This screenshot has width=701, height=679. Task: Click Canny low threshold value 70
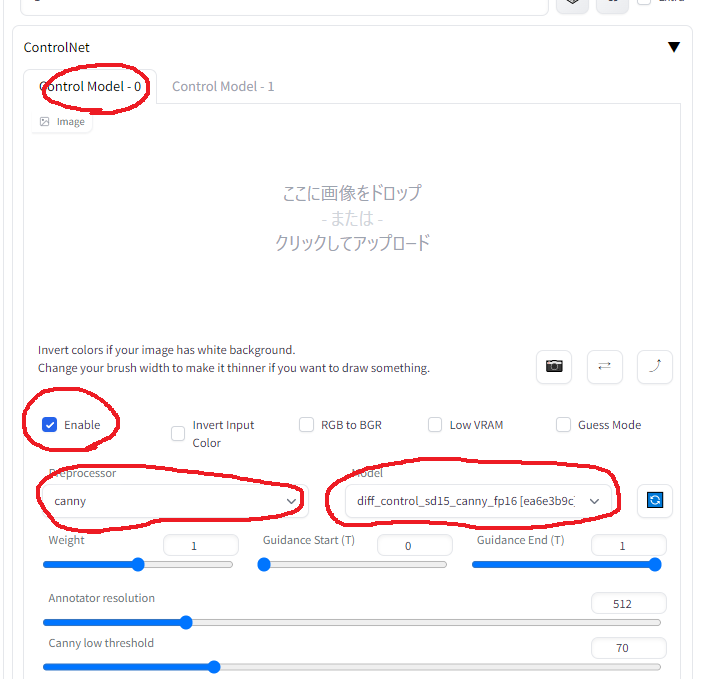(x=629, y=648)
